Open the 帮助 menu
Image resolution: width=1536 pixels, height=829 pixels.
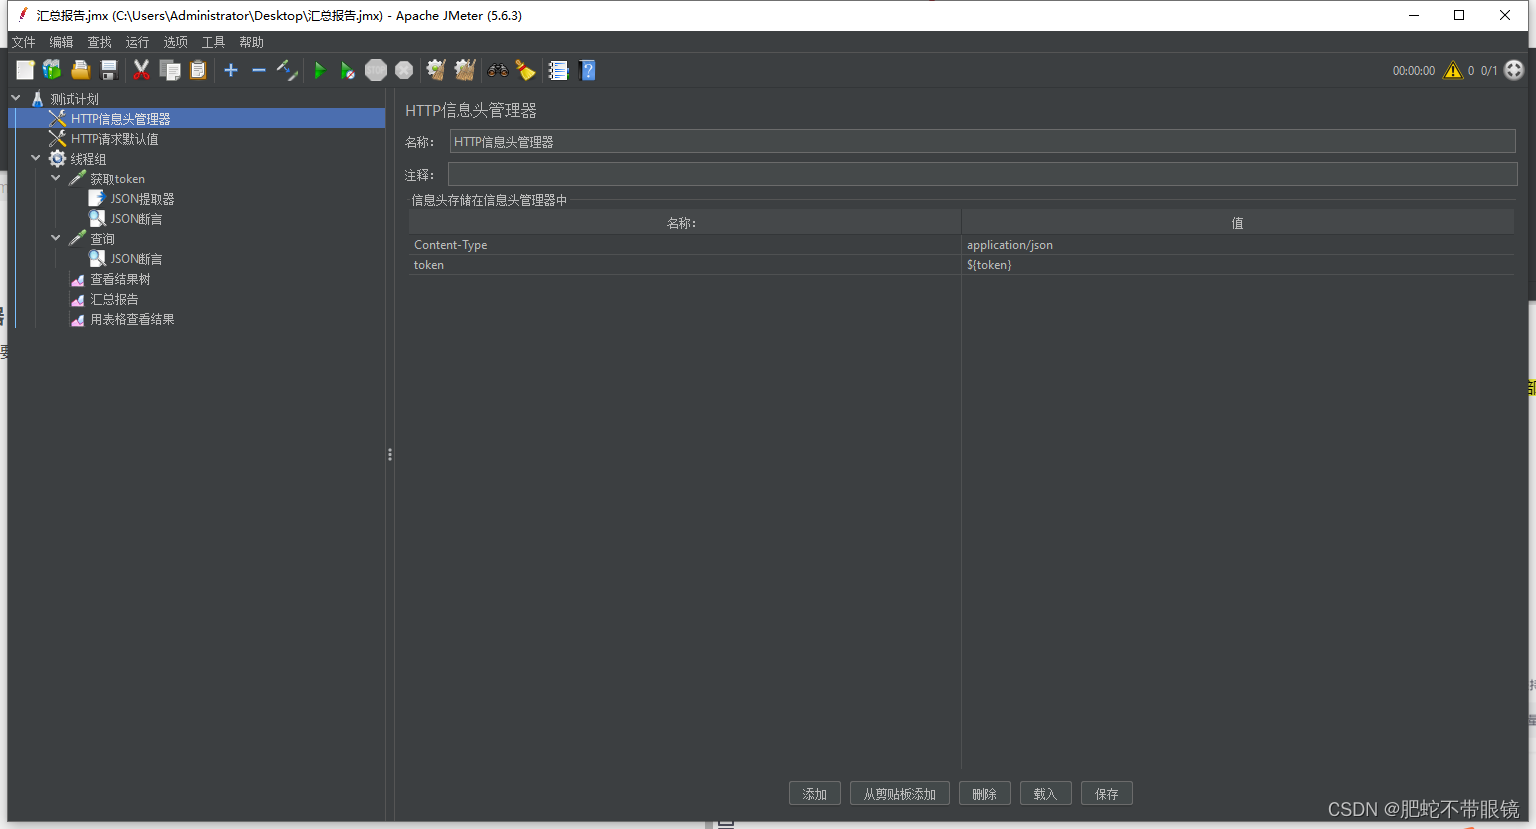[x=251, y=42]
